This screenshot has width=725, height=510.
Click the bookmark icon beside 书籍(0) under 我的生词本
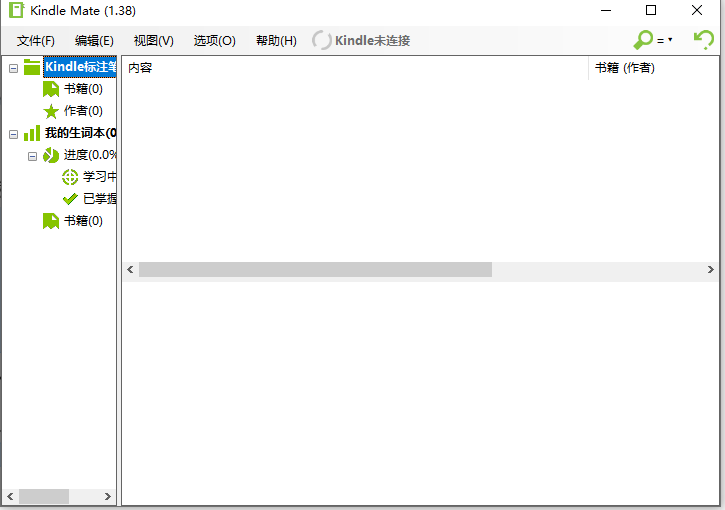click(x=51, y=221)
